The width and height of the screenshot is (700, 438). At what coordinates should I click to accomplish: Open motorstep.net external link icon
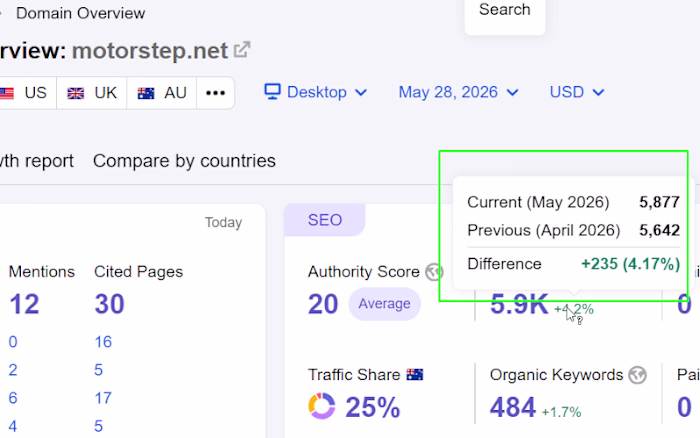point(242,50)
